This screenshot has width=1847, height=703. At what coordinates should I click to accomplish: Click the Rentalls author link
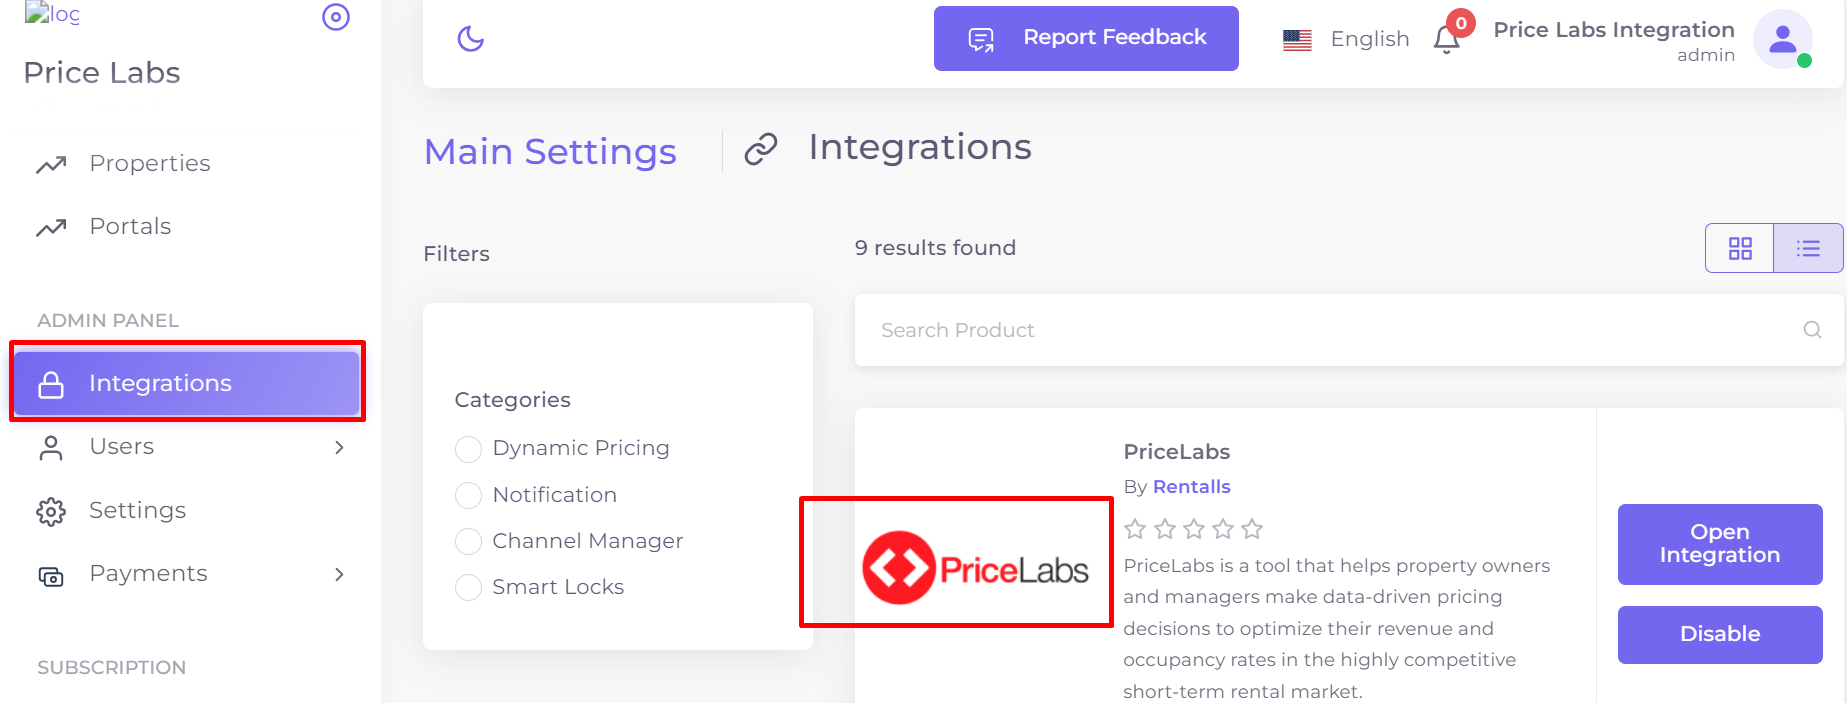click(1191, 487)
